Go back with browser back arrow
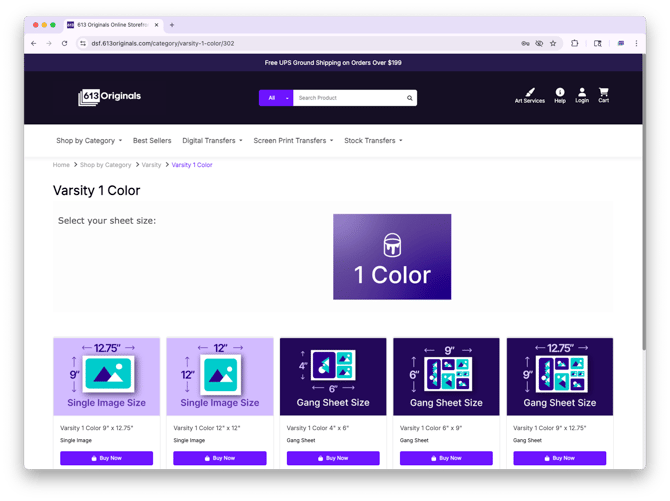Screen dimensions: 670x501 point(34,43)
